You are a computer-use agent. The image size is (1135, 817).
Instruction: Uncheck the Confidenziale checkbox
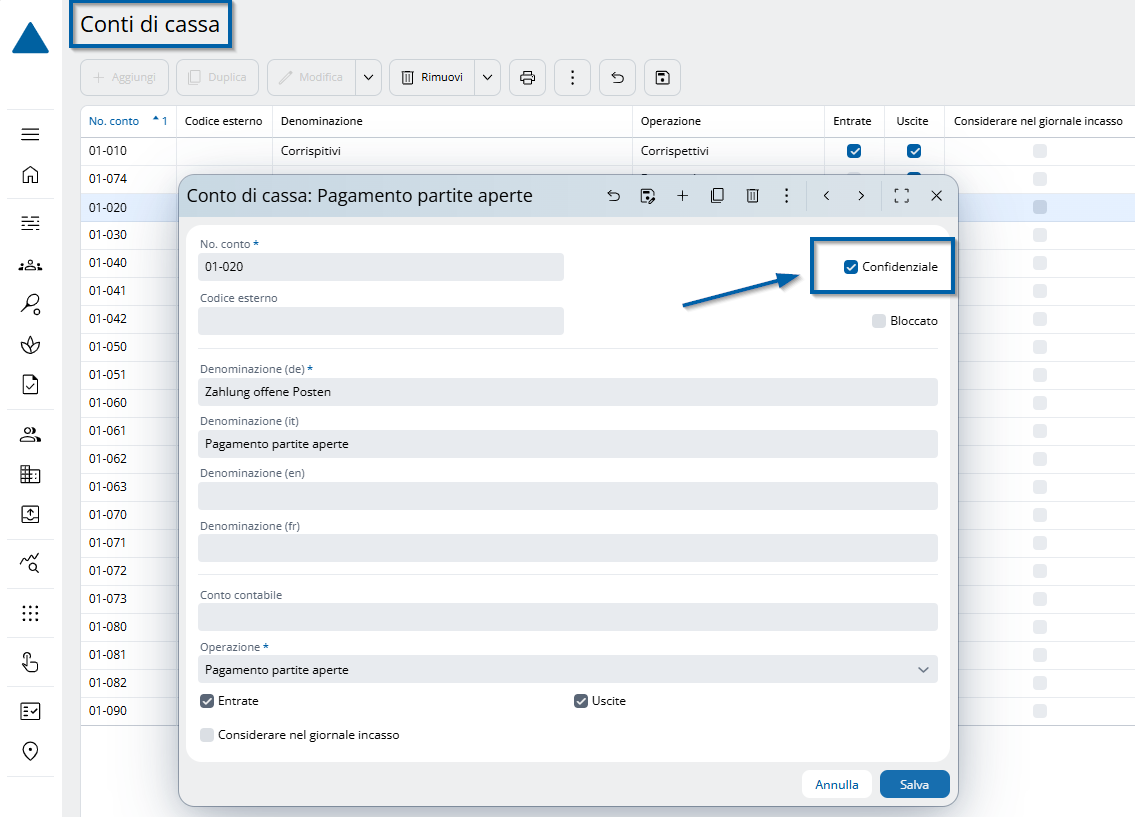tap(851, 267)
